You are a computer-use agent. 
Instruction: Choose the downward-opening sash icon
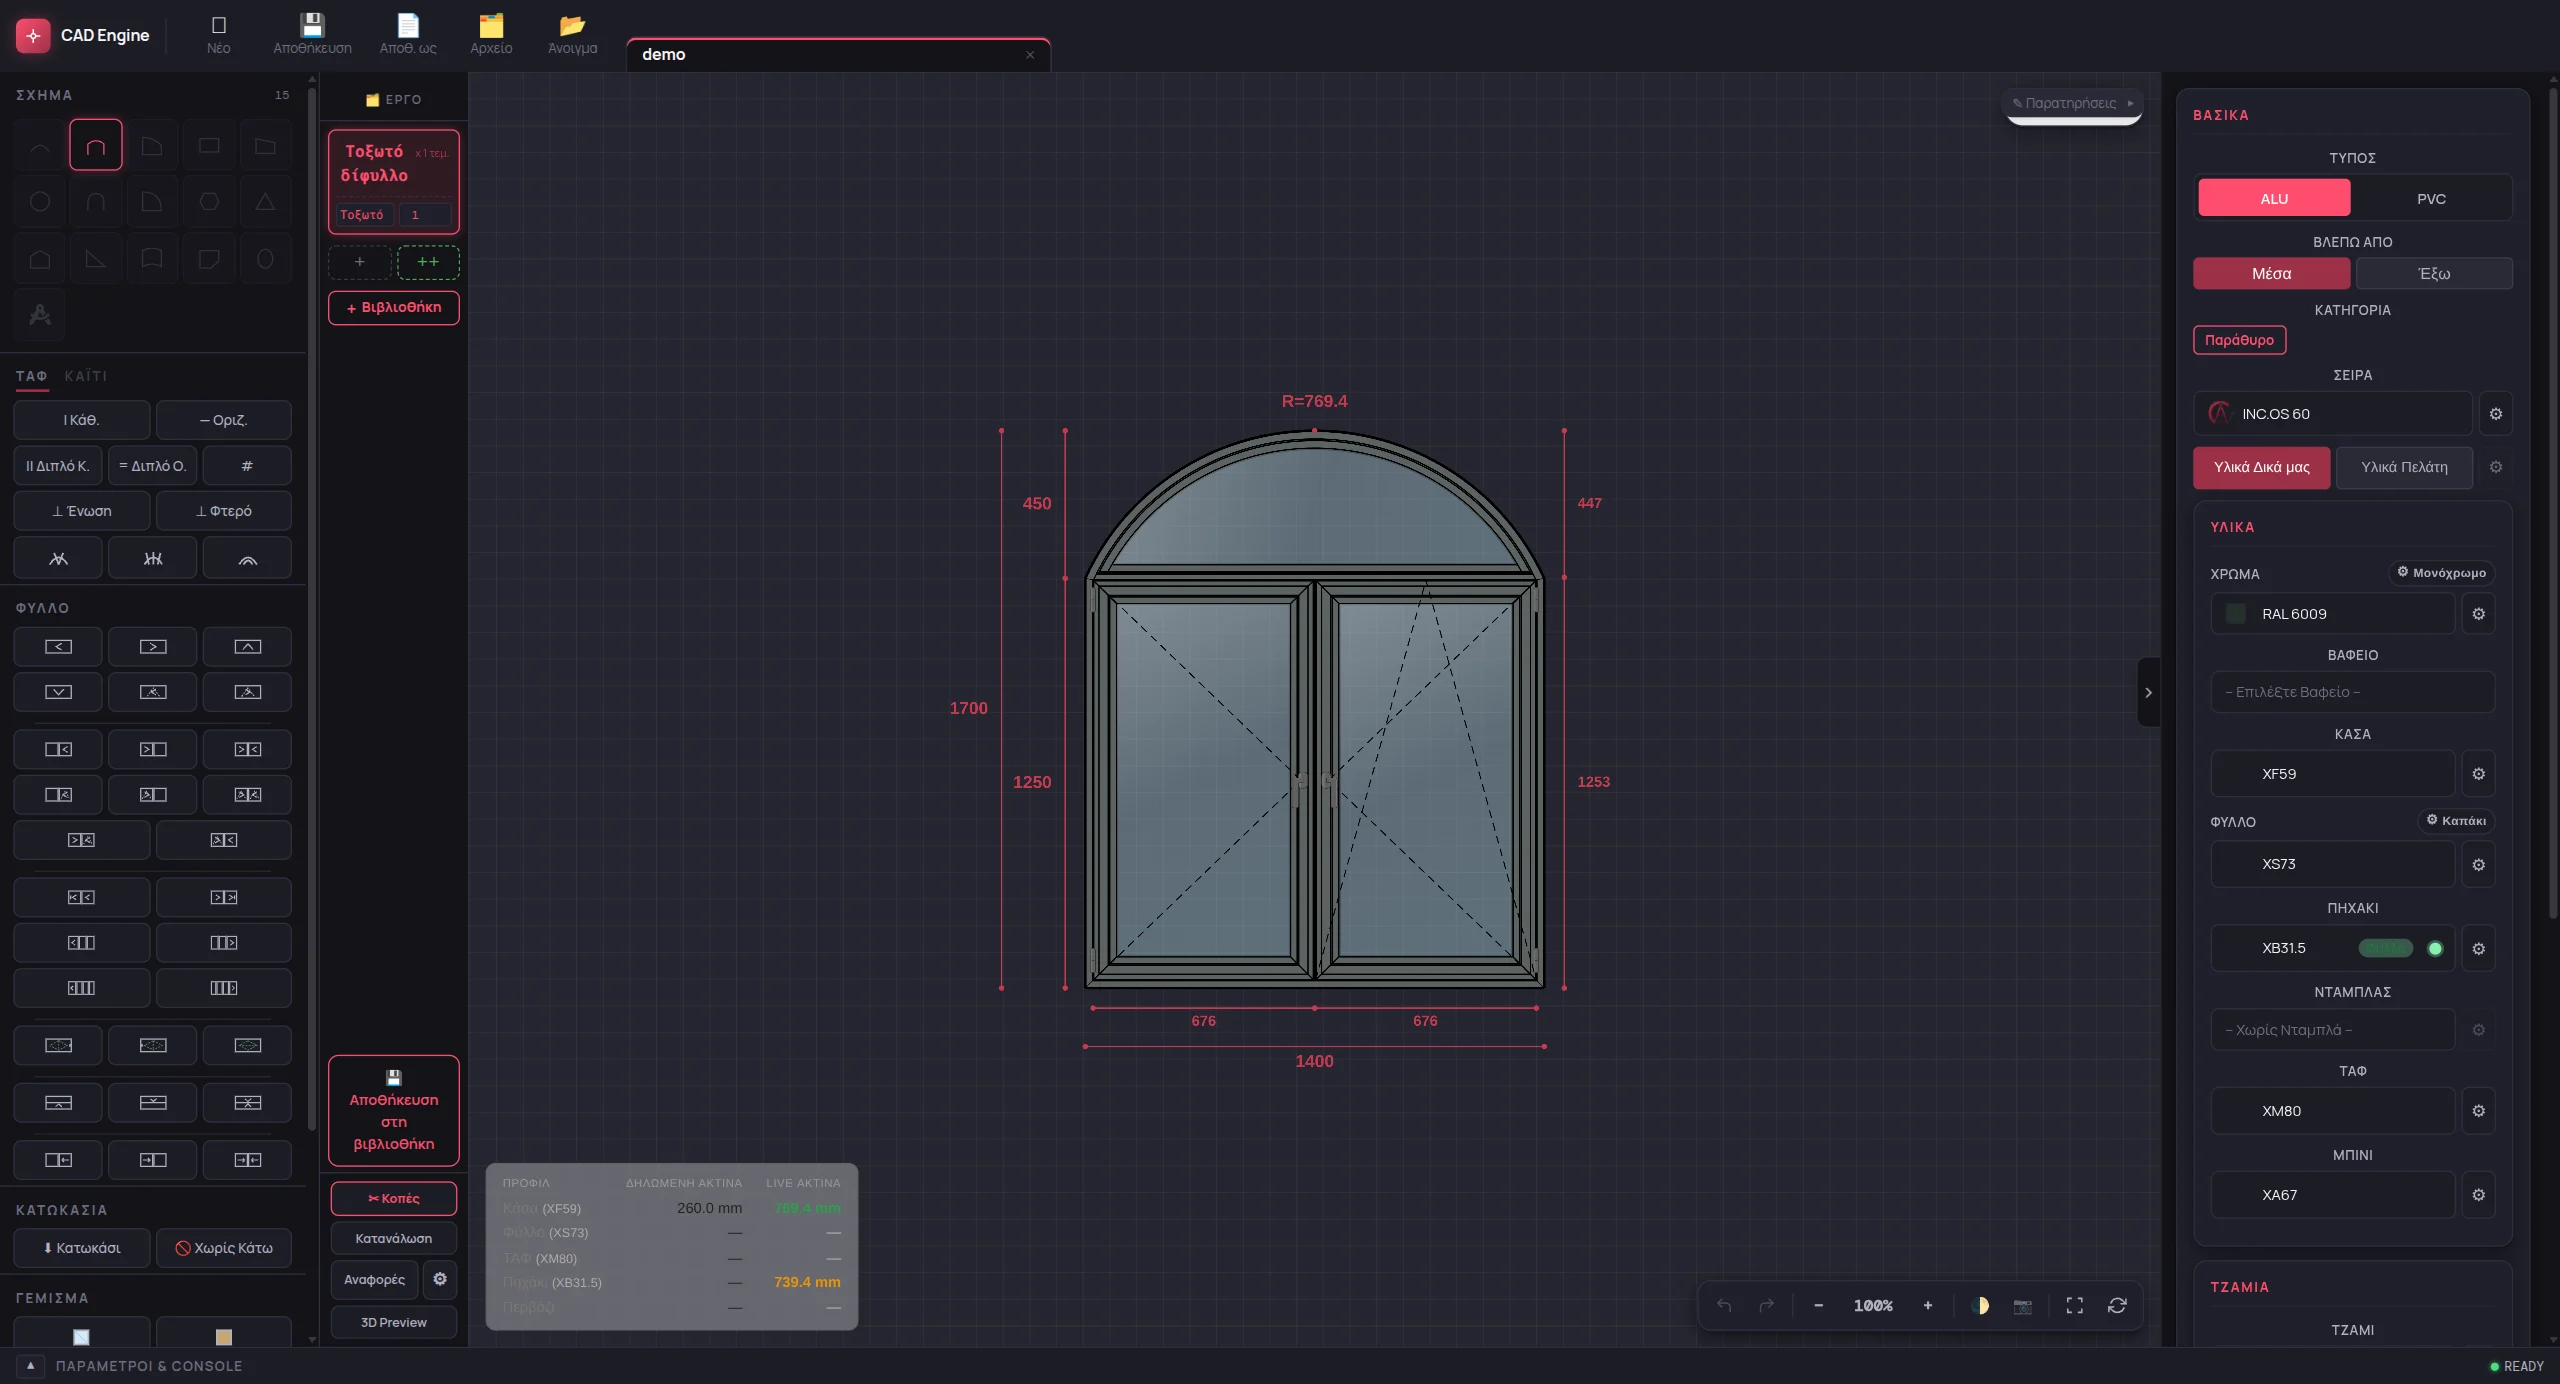click(58, 692)
